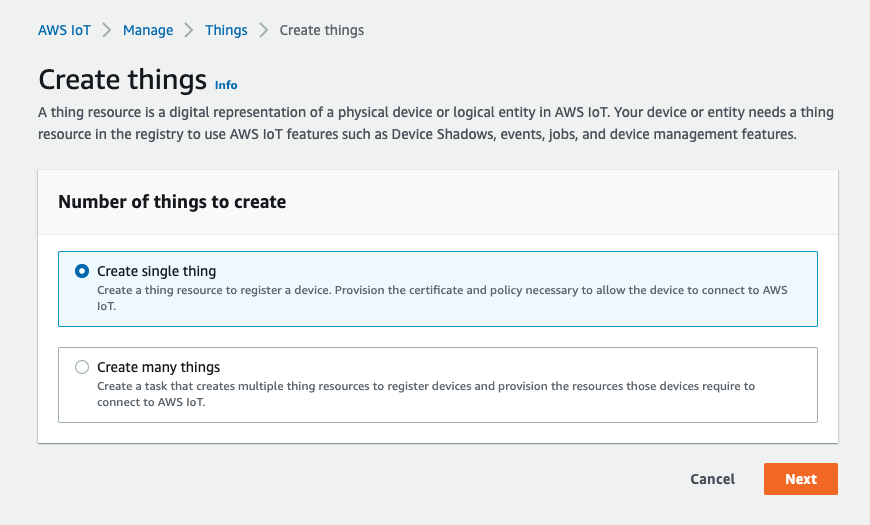
Task: Click the chevron after Manage breadcrumb
Action: tap(189, 30)
